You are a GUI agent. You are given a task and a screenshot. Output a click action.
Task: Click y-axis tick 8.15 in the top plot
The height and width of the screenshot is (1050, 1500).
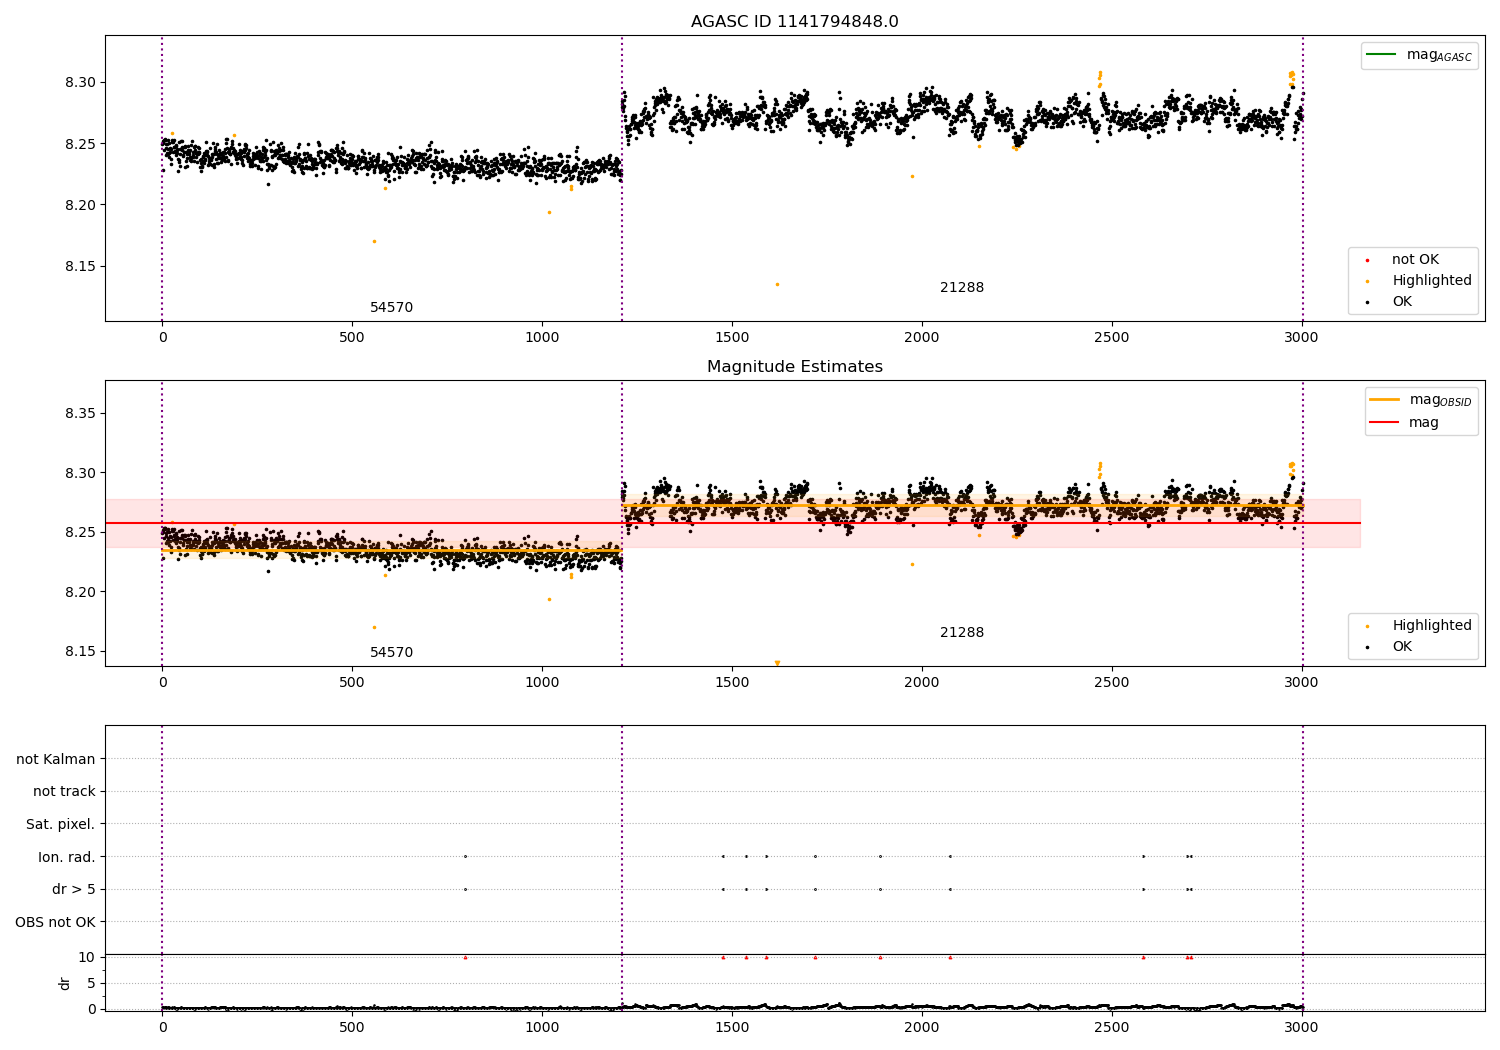coord(80,267)
